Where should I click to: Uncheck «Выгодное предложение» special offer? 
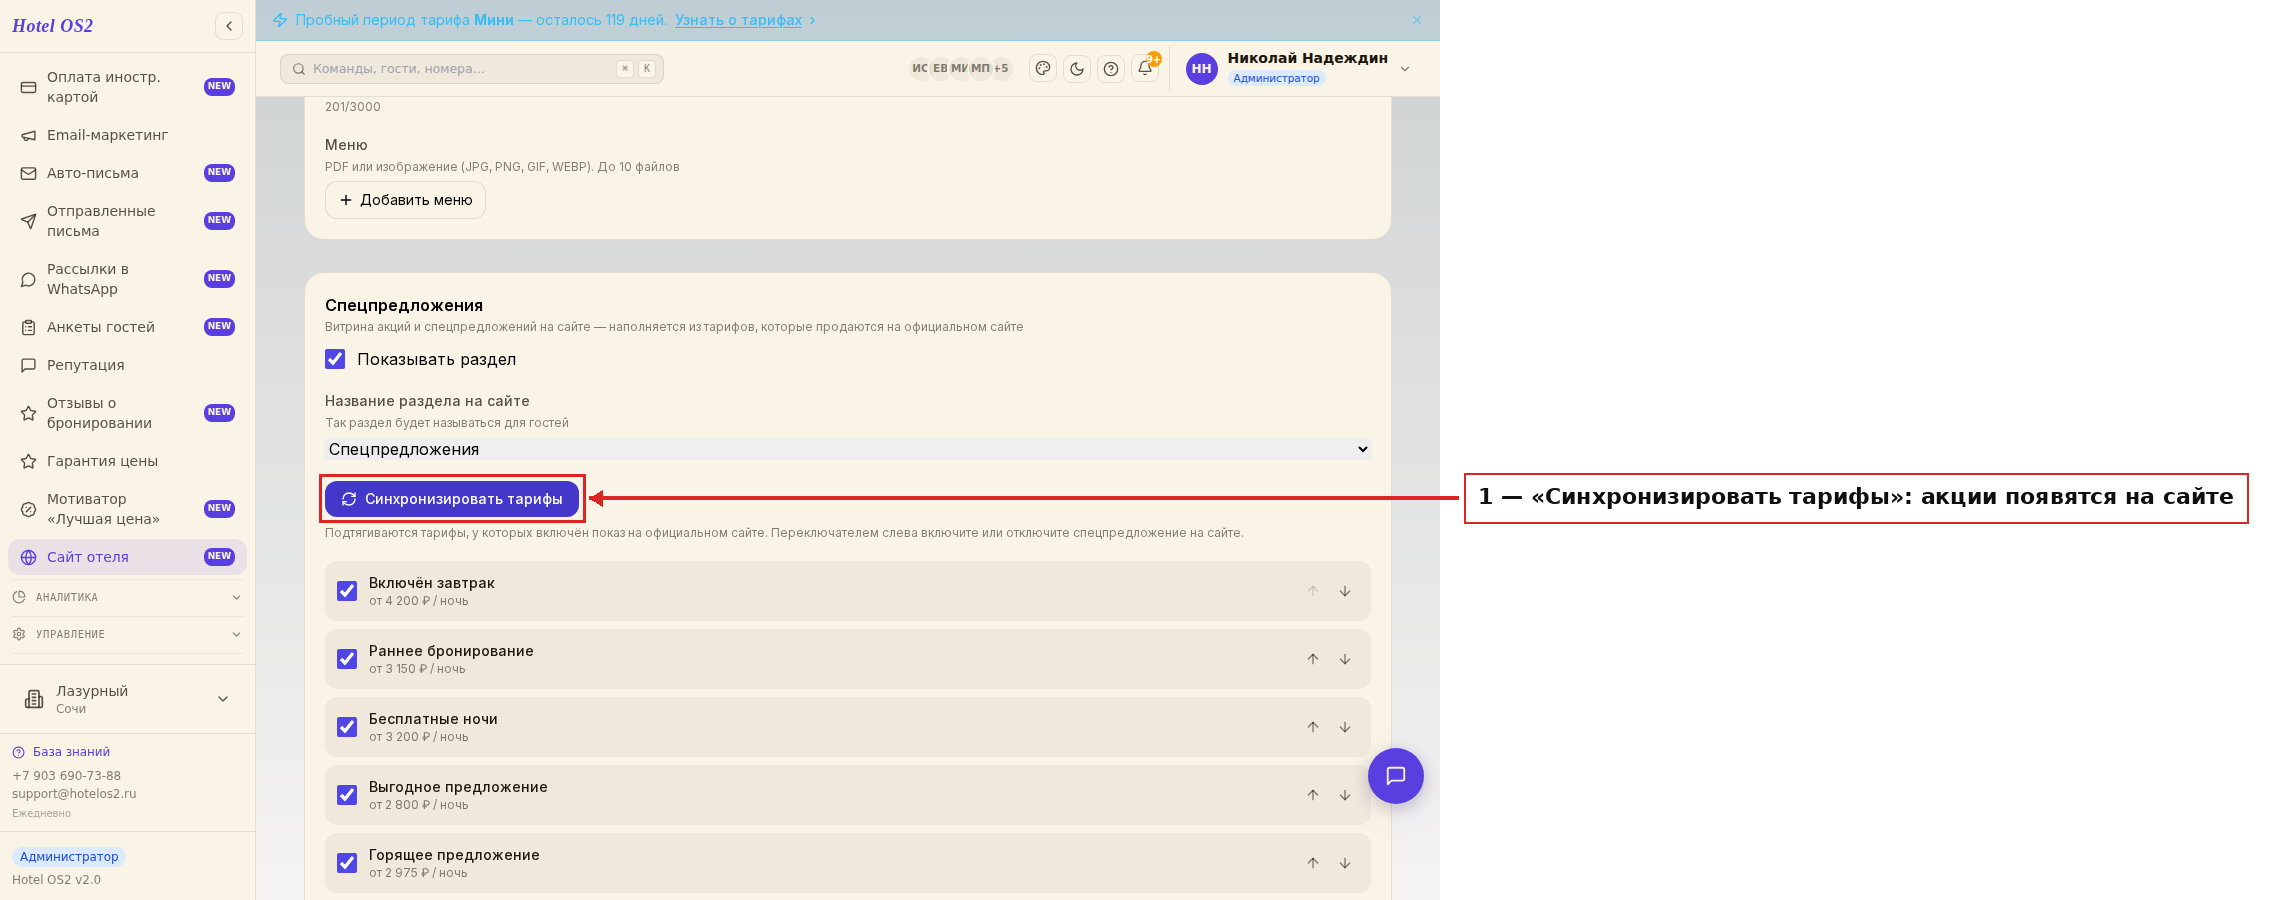coord(347,795)
